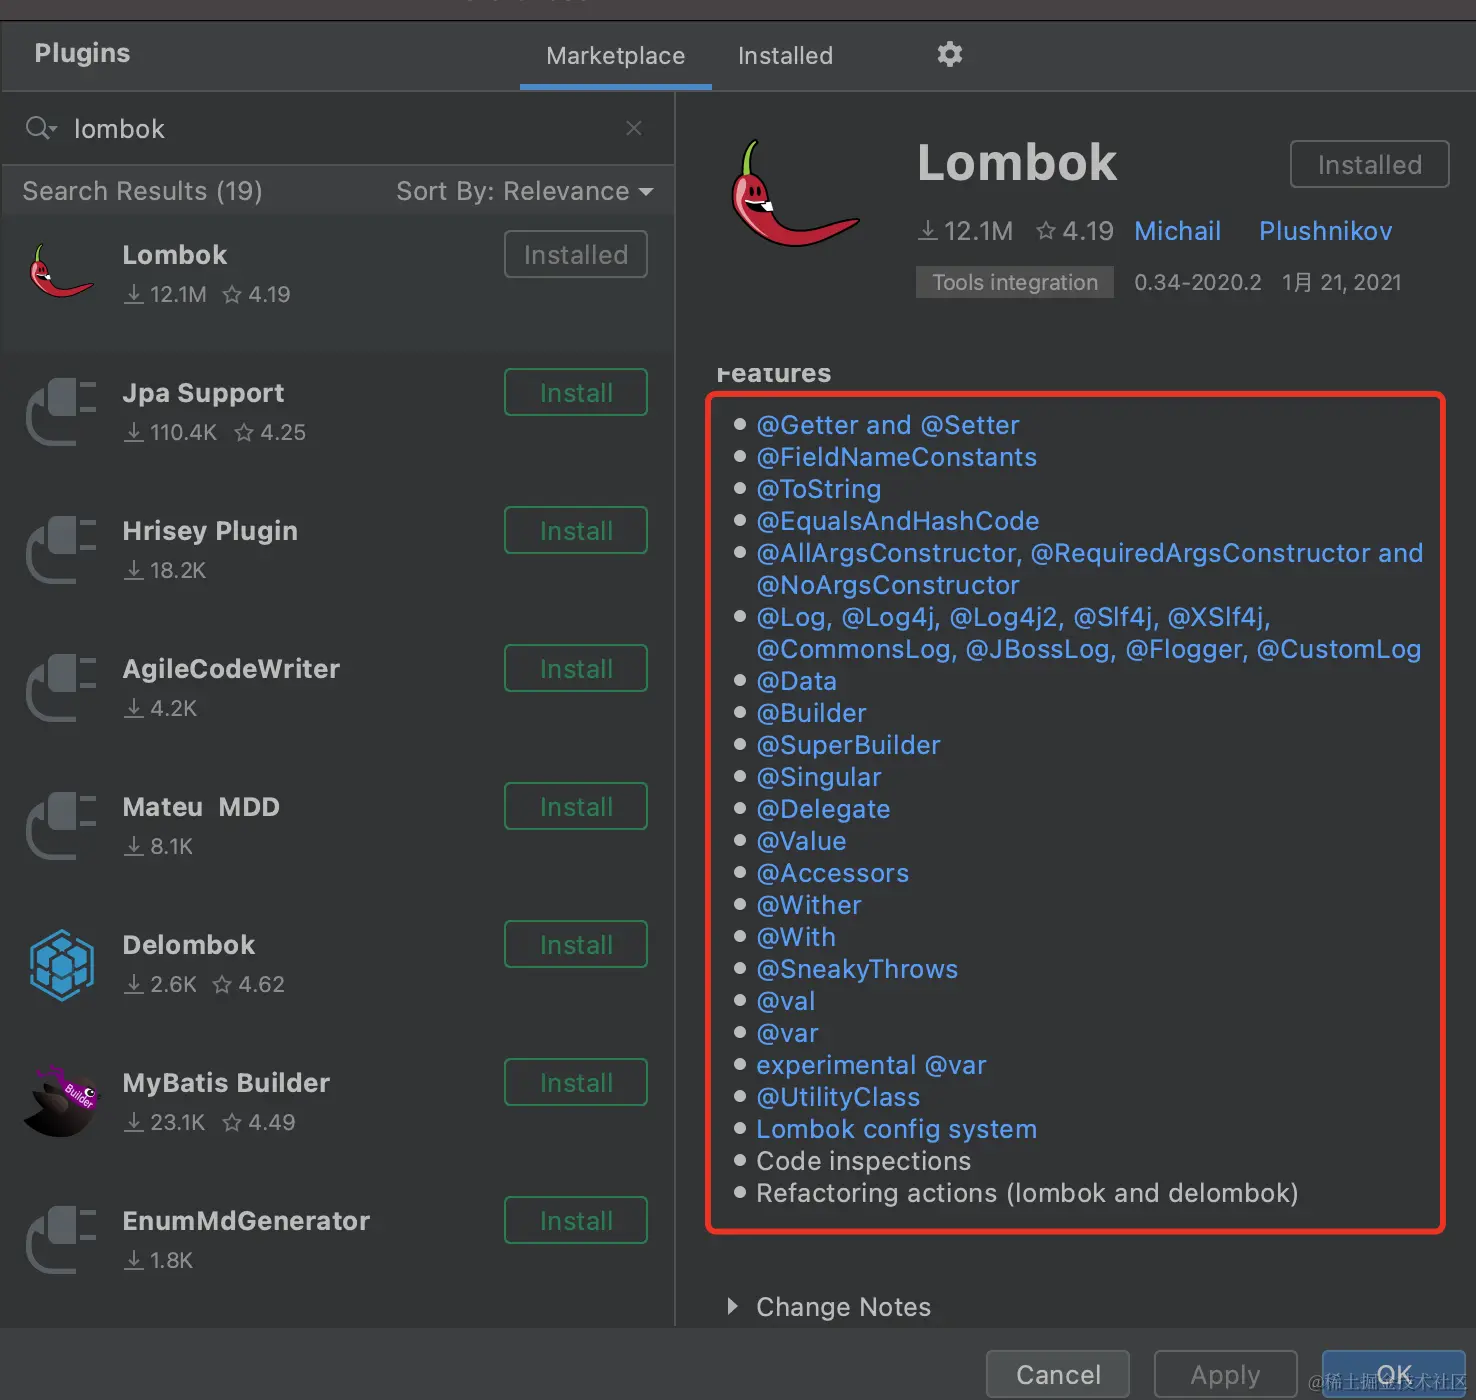The height and width of the screenshot is (1400, 1476).
Task: Click the EnumMdGenerator plugin icon
Action: [x=61, y=1240]
